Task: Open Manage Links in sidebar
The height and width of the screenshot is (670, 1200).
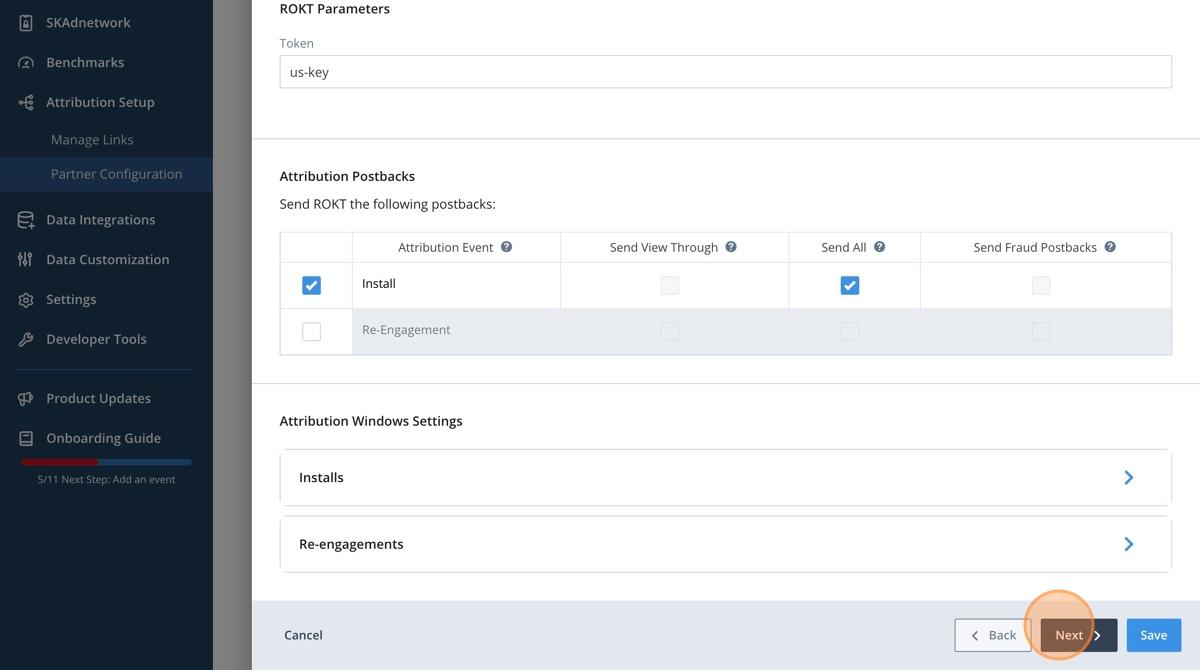Action: [92, 140]
